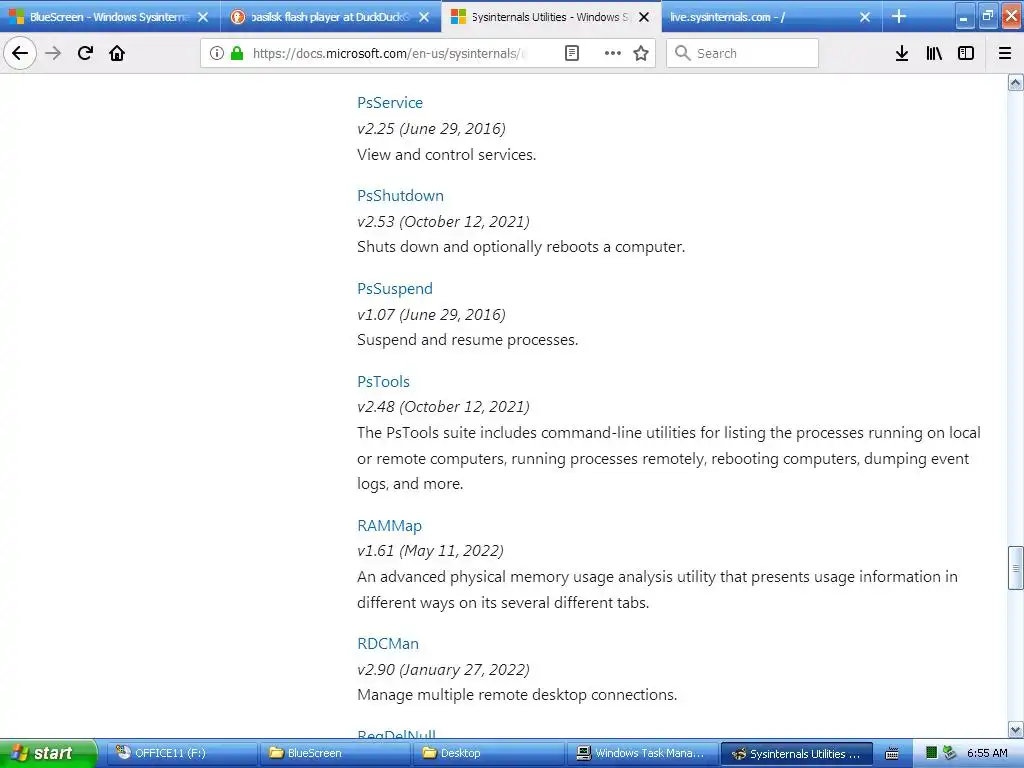The width and height of the screenshot is (1024, 768).
Task: Go back to the previous page
Action: click(x=20, y=53)
